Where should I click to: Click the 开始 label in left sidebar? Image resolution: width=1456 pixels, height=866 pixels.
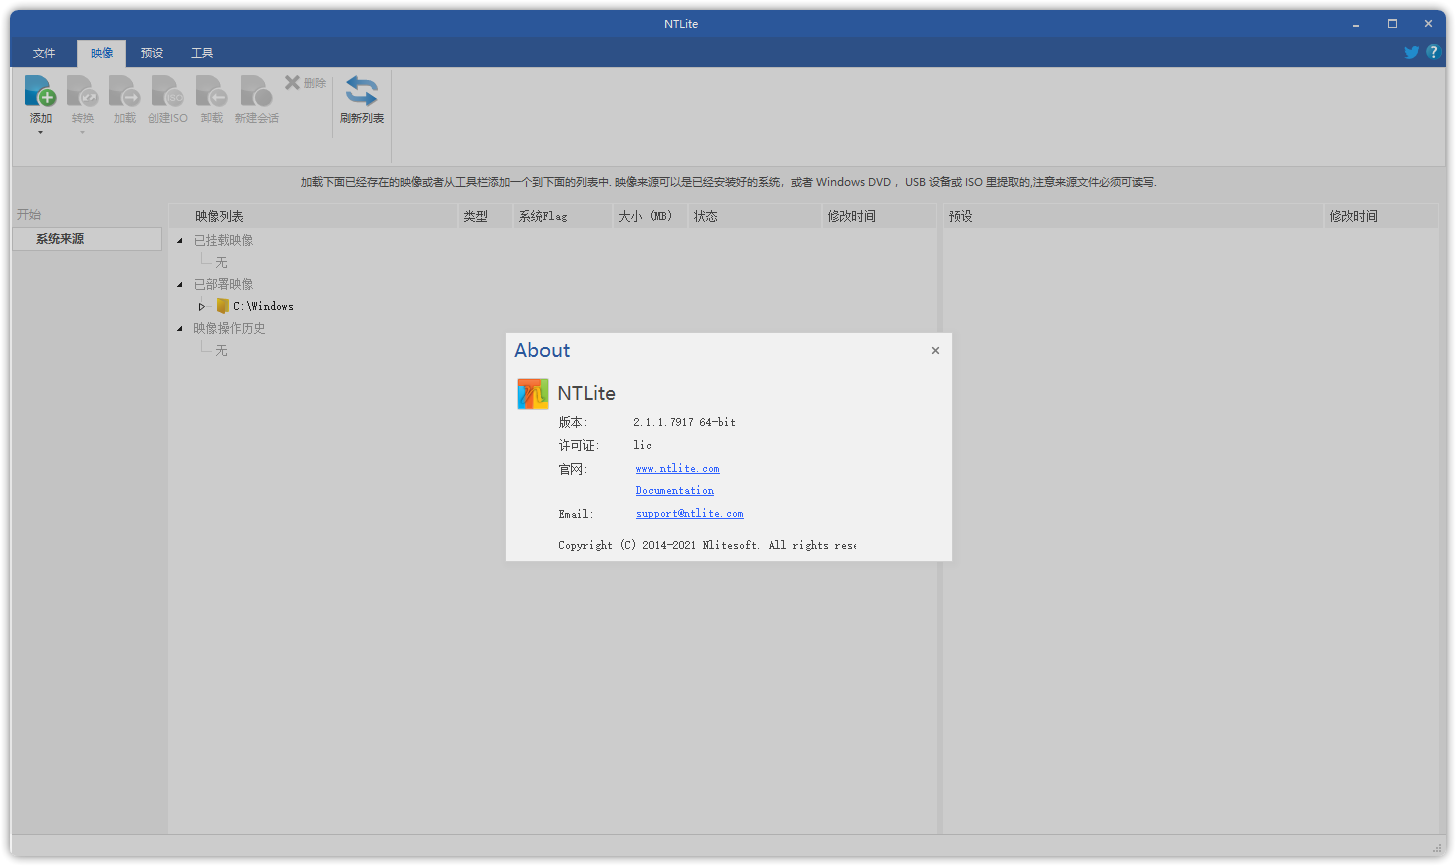point(29,215)
